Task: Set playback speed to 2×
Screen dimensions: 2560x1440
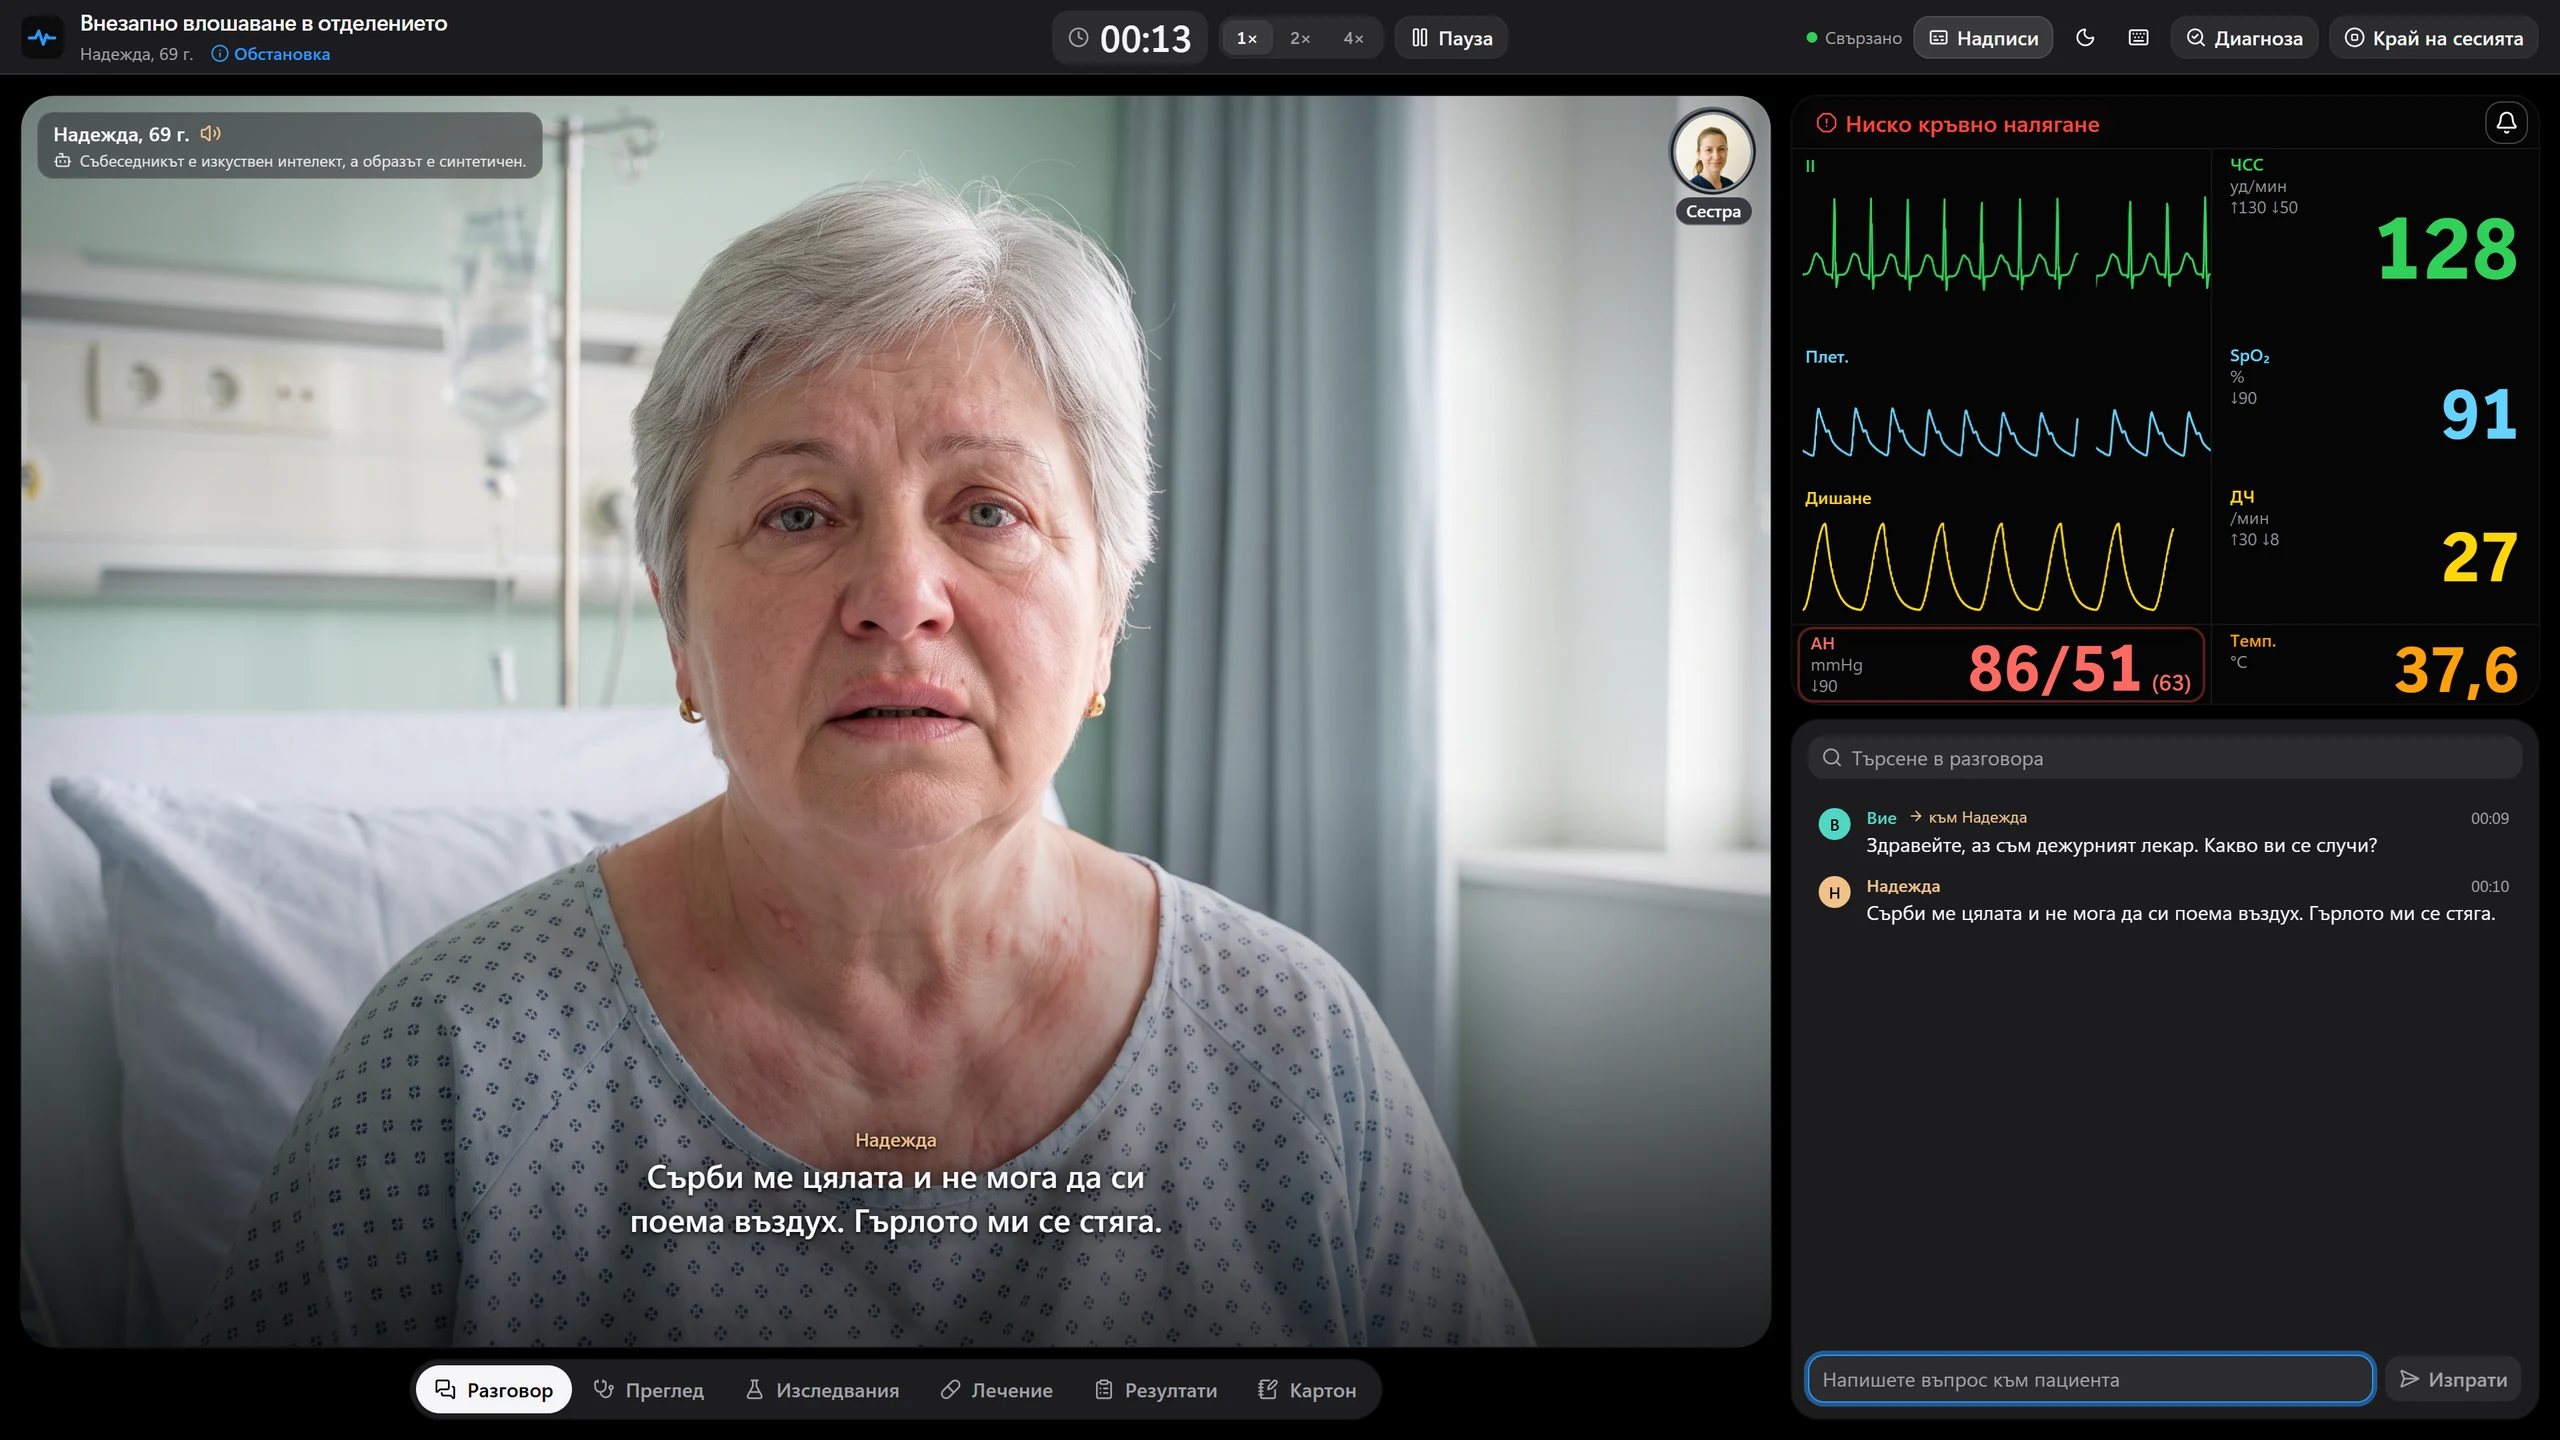Action: pyautogui.click(x=1300, y=38)
